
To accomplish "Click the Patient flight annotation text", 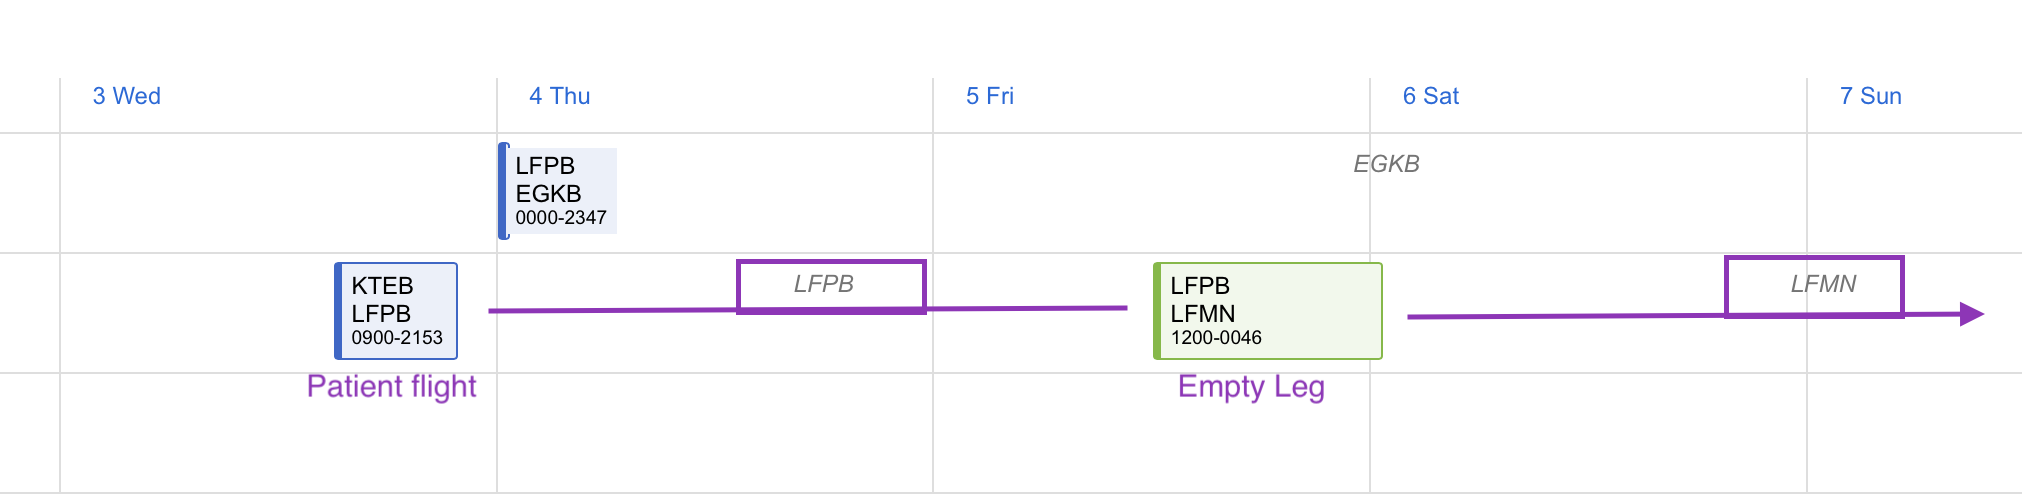I will [391, 386].
